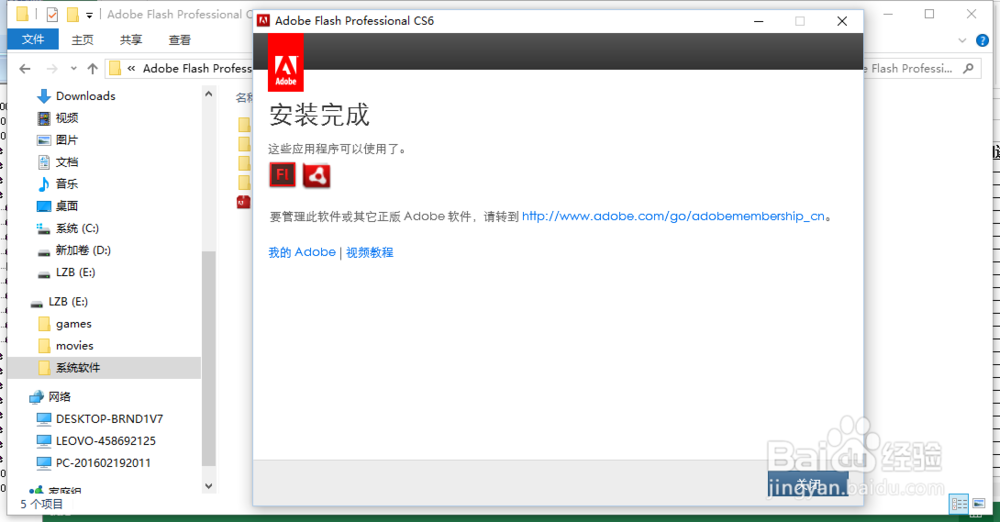Open the quick access toolbar dropdown arrow

click(89, 14)
